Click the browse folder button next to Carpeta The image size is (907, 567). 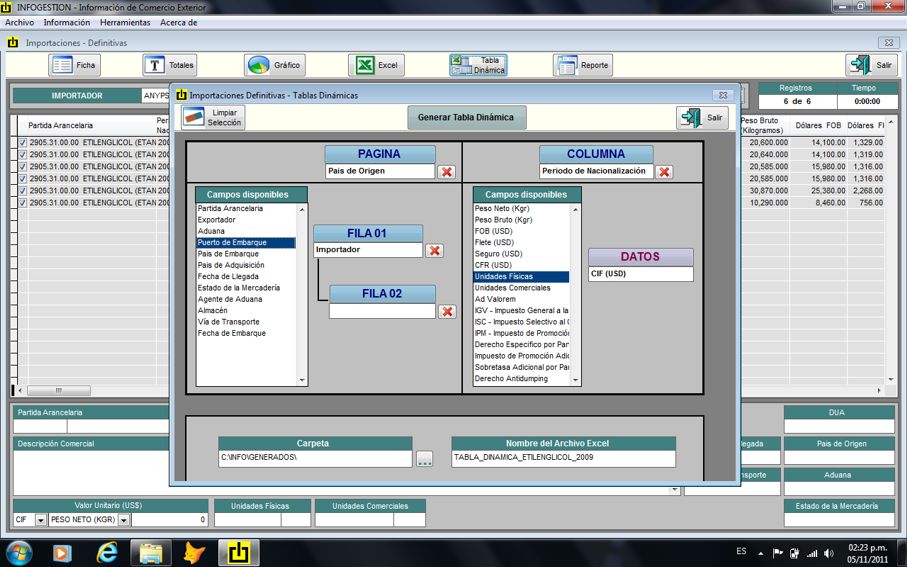point(425,459)
